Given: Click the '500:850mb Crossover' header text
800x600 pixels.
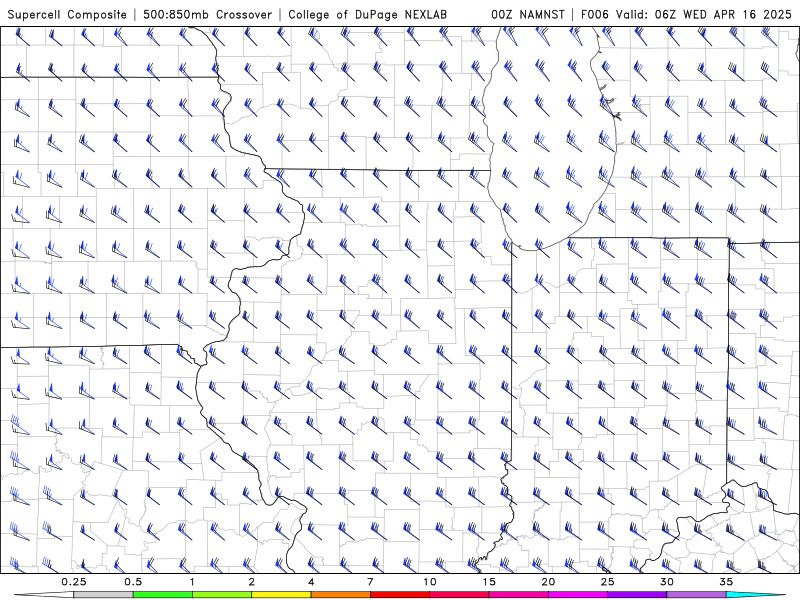Looking at the screenshot, I should coord(208,14).
